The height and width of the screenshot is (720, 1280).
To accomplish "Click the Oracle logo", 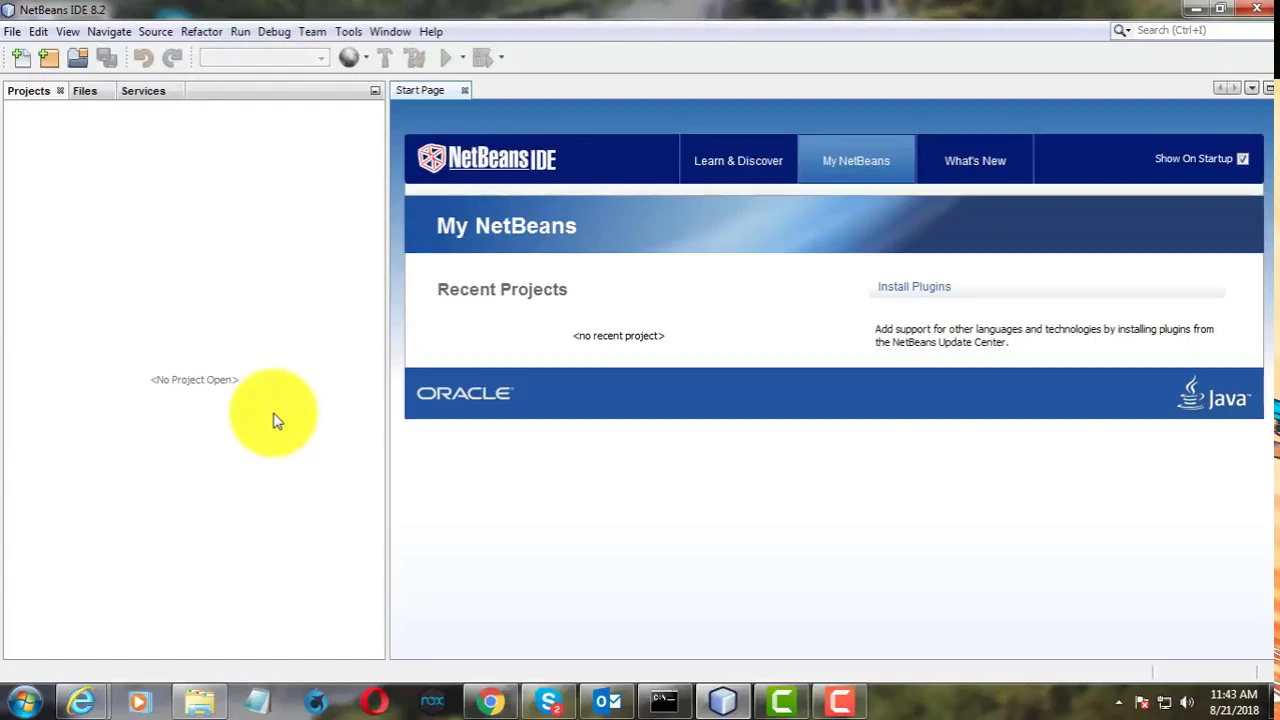I will [x=464, y=393].
